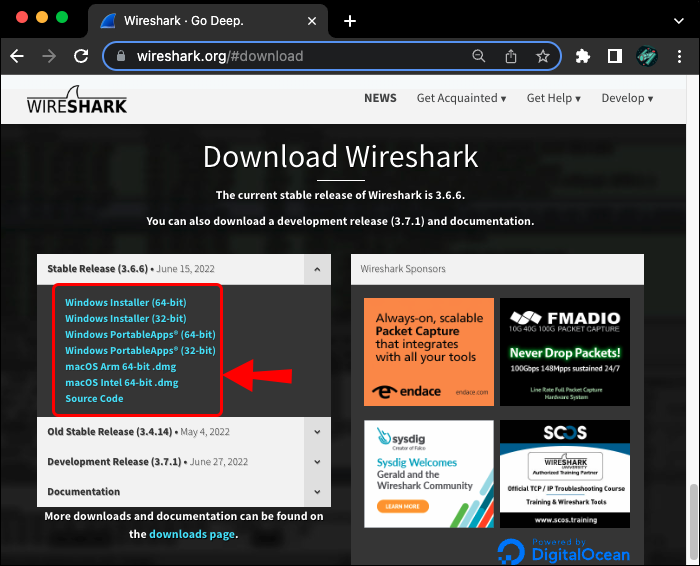Toggle the browser side panel icon
This screenshot has height=566, width=700.
[x=615, y=56]
